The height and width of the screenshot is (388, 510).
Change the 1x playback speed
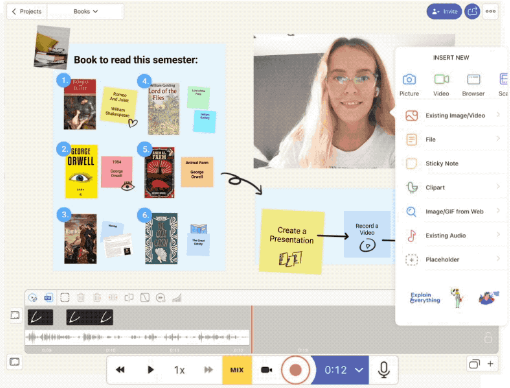pos(179,370)
